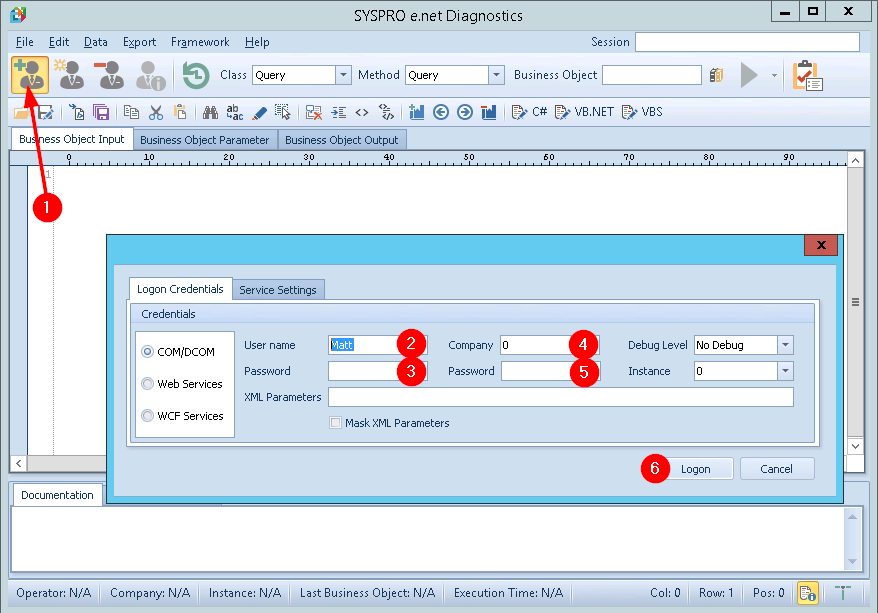This screenshot has width=878, height=613.
Task: Select the Documentation tab
Action: point(57,495)
